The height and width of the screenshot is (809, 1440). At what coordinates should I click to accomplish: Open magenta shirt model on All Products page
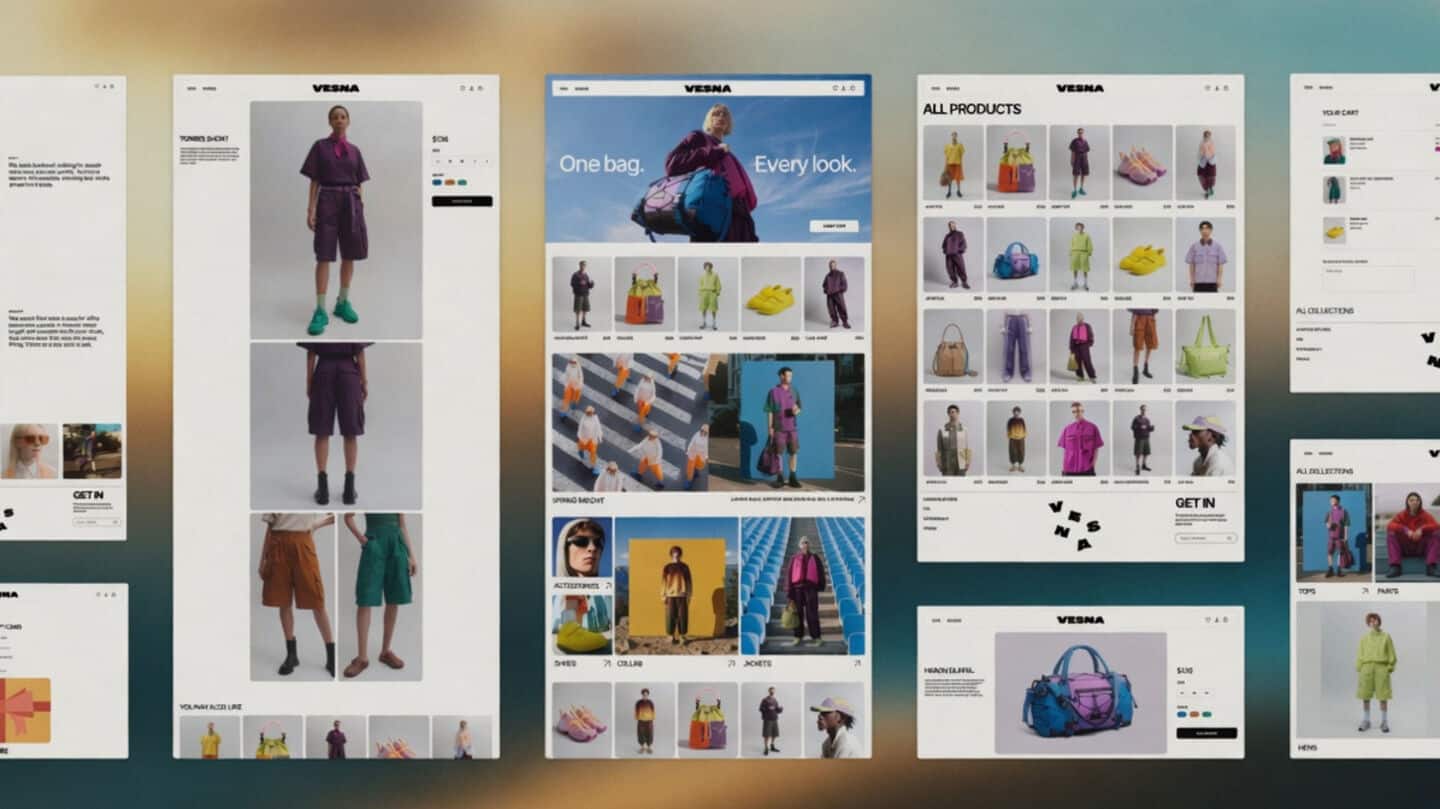click(1080, 438)
